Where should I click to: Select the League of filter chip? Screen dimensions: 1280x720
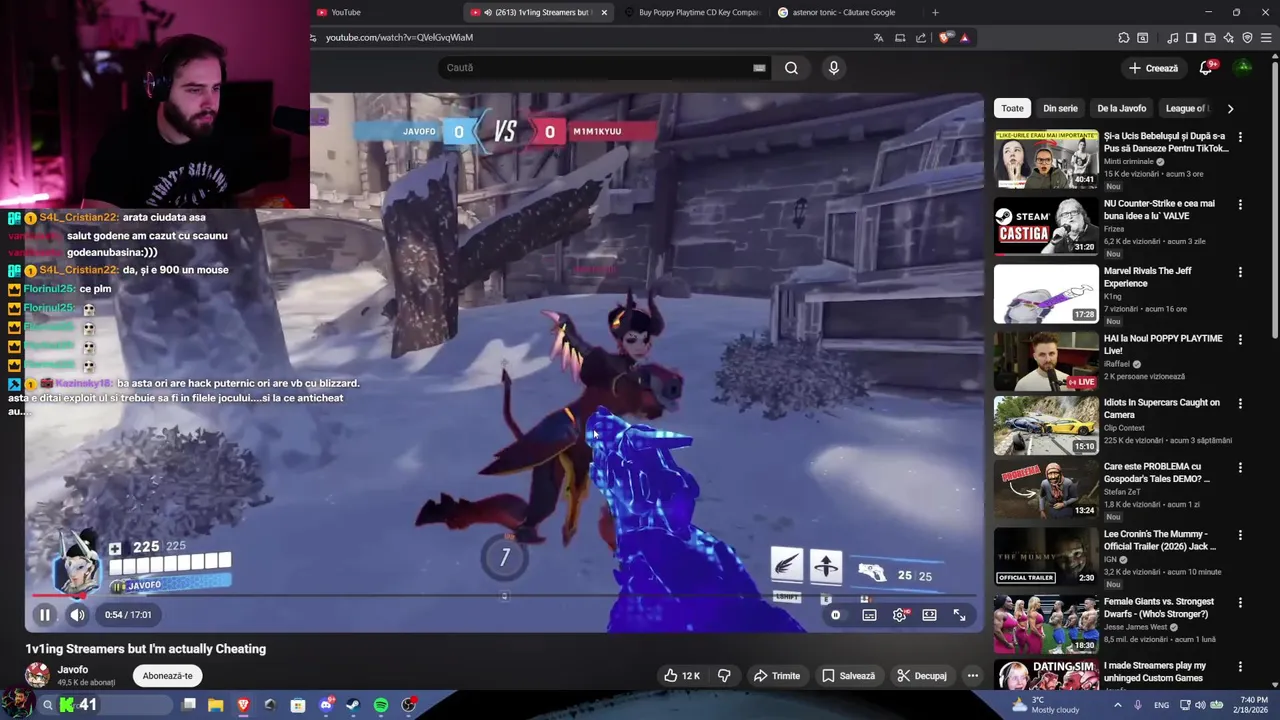(1186, 108)
